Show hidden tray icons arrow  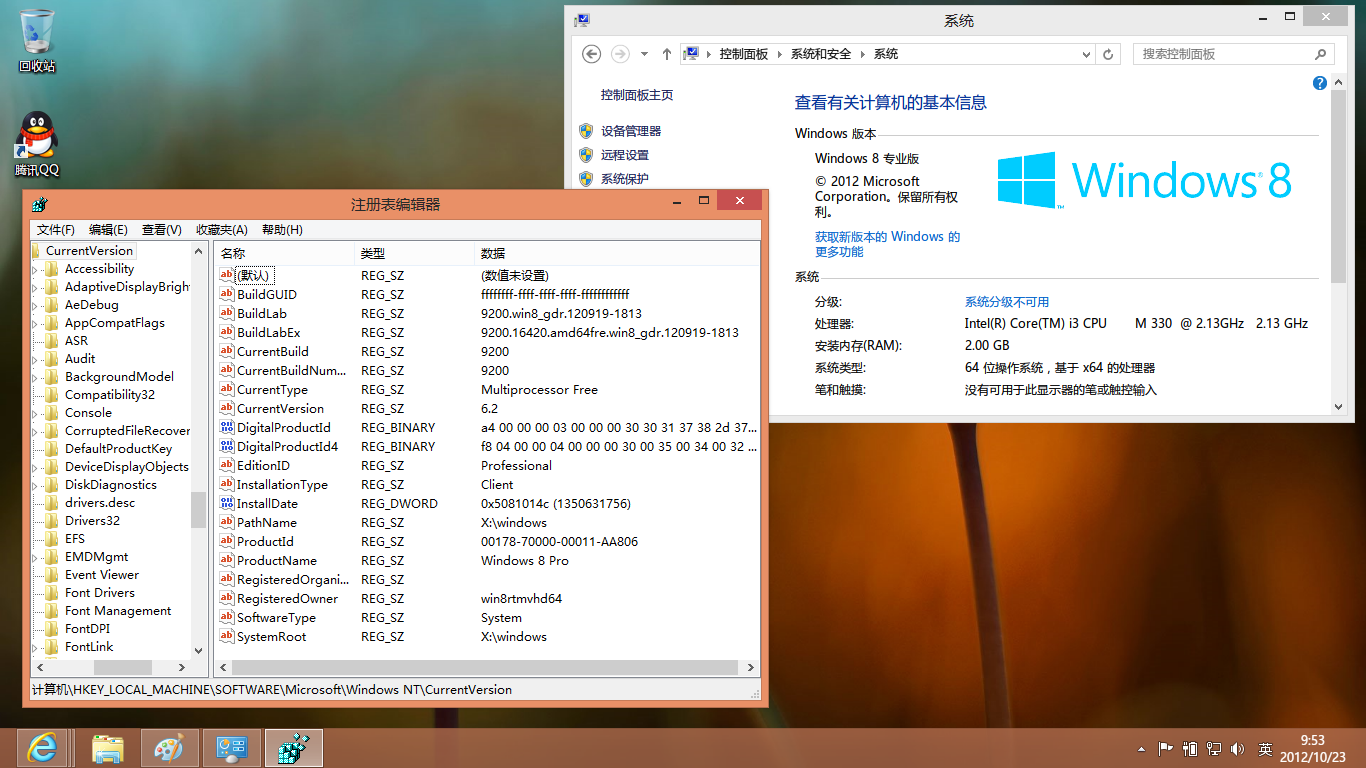click(1141, 748)
